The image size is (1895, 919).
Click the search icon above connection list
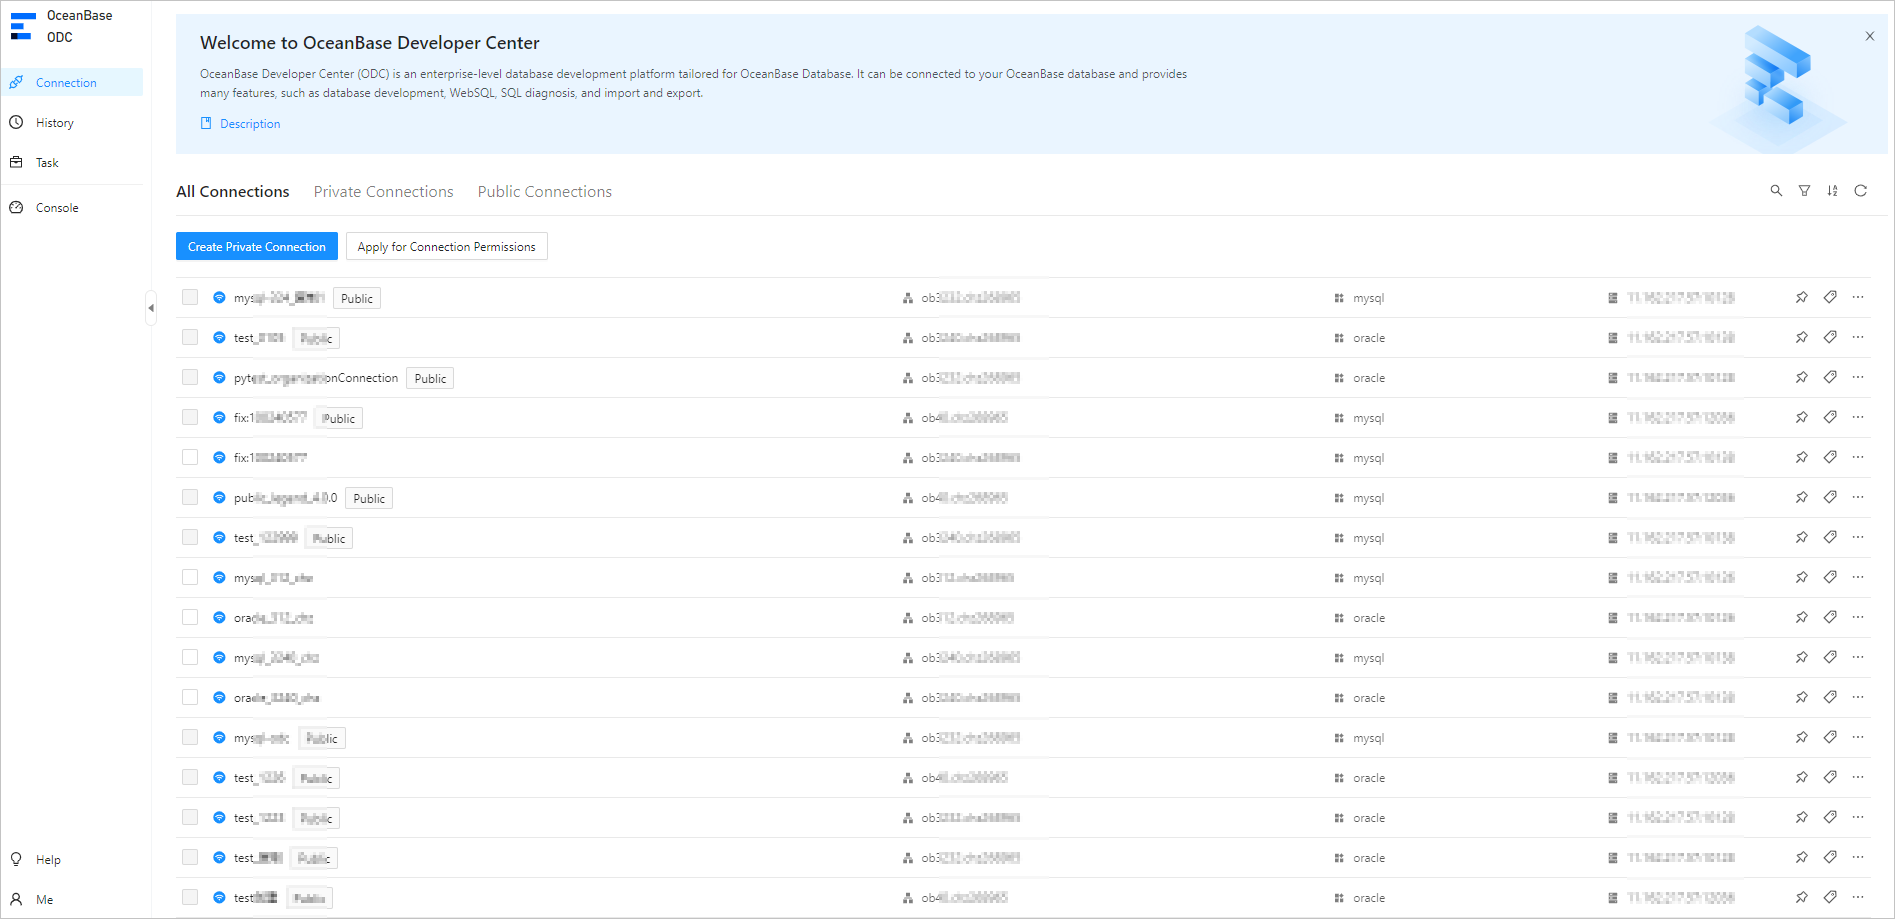(1776, 191)
